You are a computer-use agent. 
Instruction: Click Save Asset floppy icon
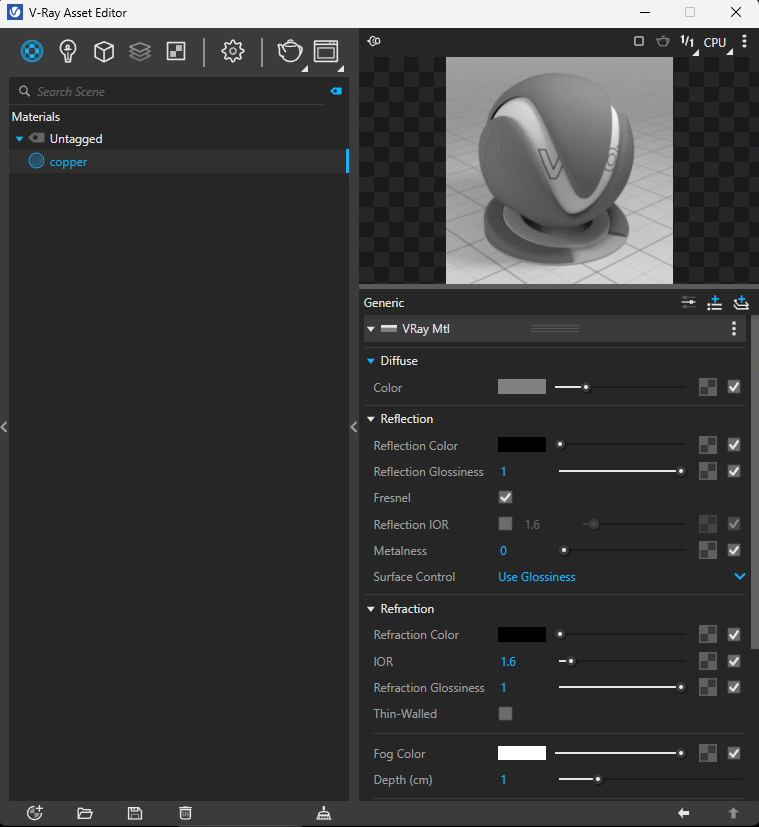[135, 813]
